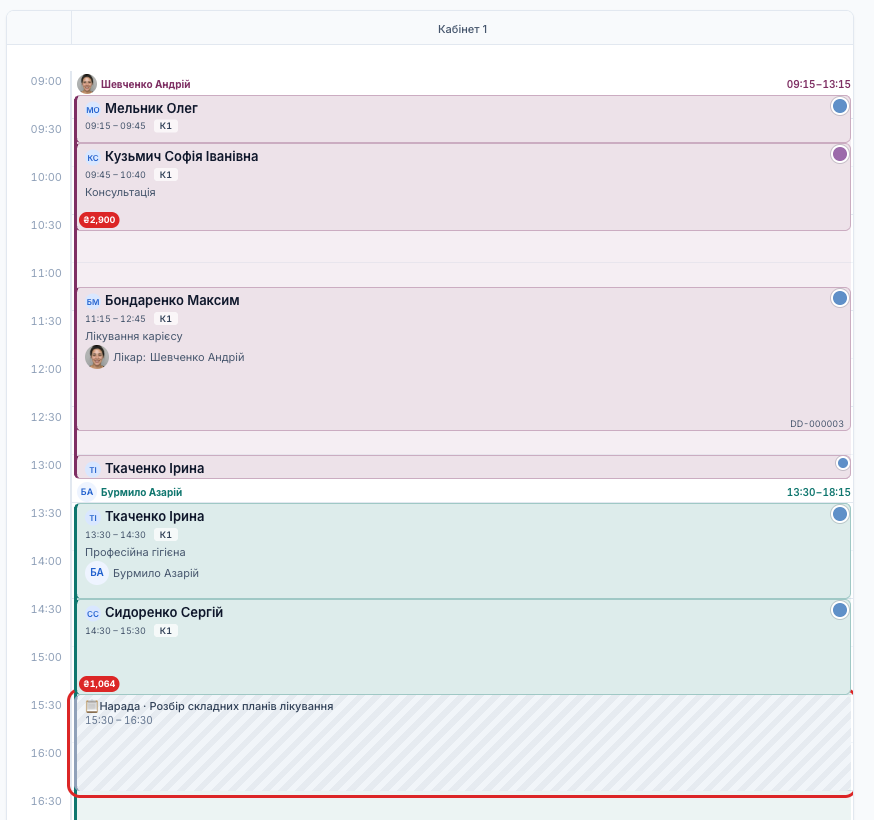Open patient name Мельник Олег
The height and width of the screenshot is (820, 874).
tap(151, 108)
